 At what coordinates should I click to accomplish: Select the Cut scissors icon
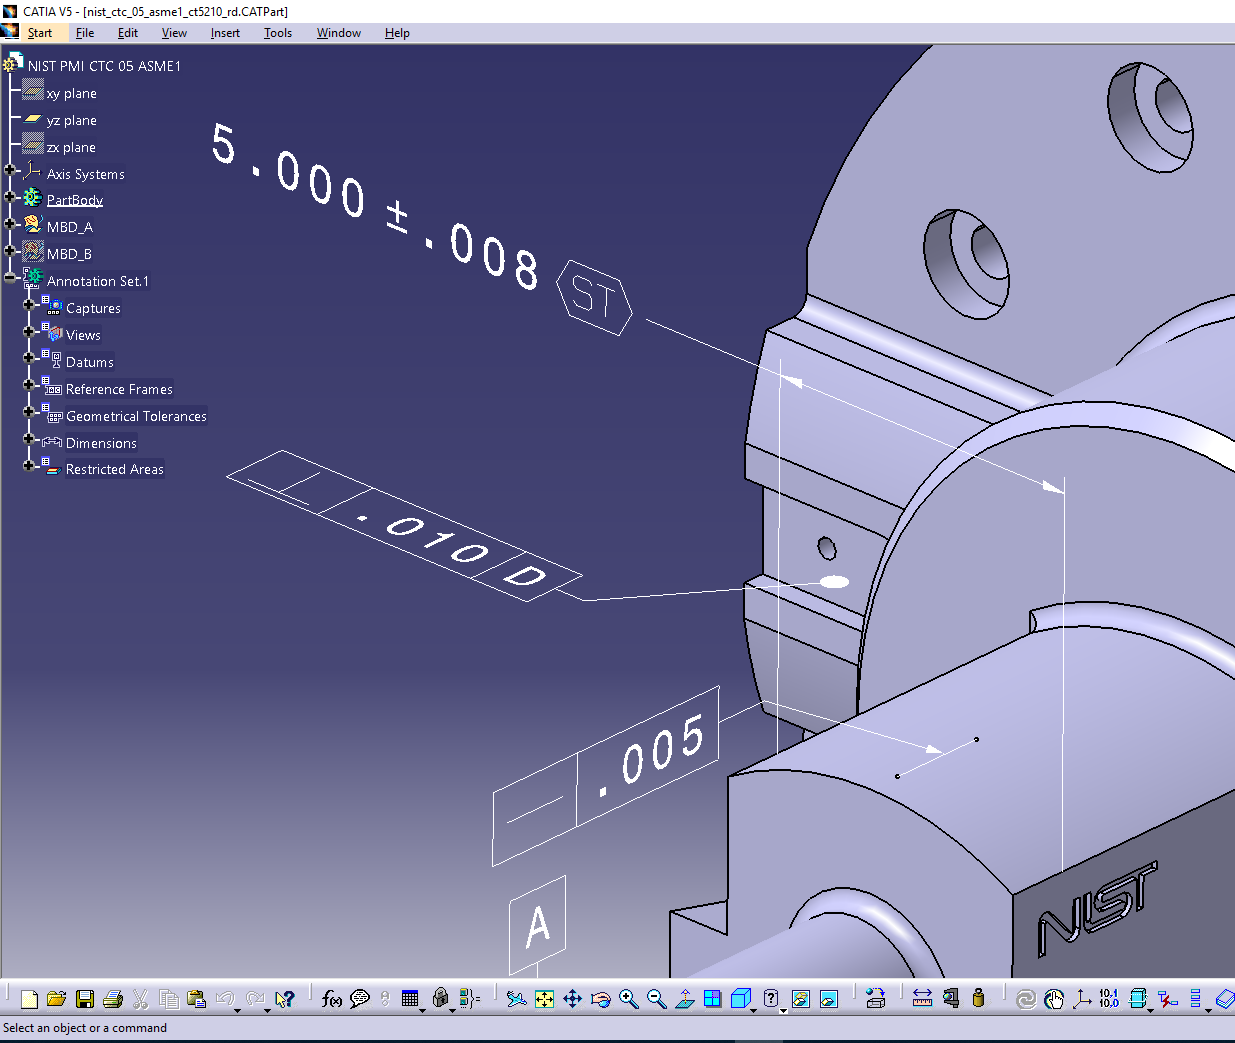[141, 998]
